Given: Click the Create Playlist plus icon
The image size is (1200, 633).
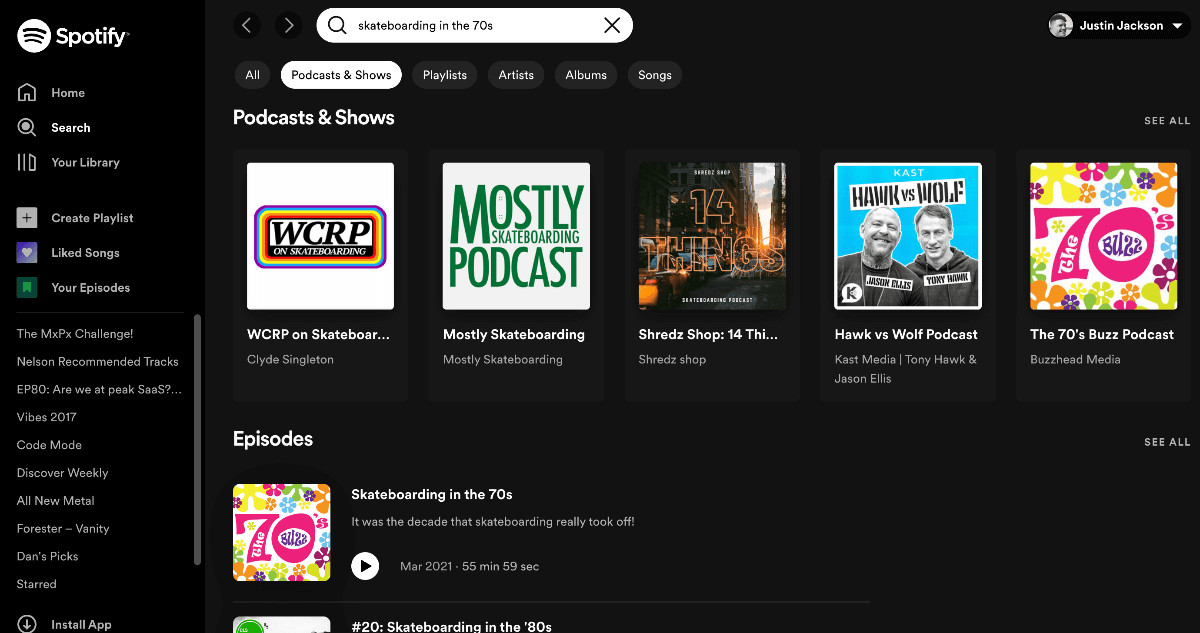Looking at the screenshot, I should pyautogui.click(x=27, y=218).
